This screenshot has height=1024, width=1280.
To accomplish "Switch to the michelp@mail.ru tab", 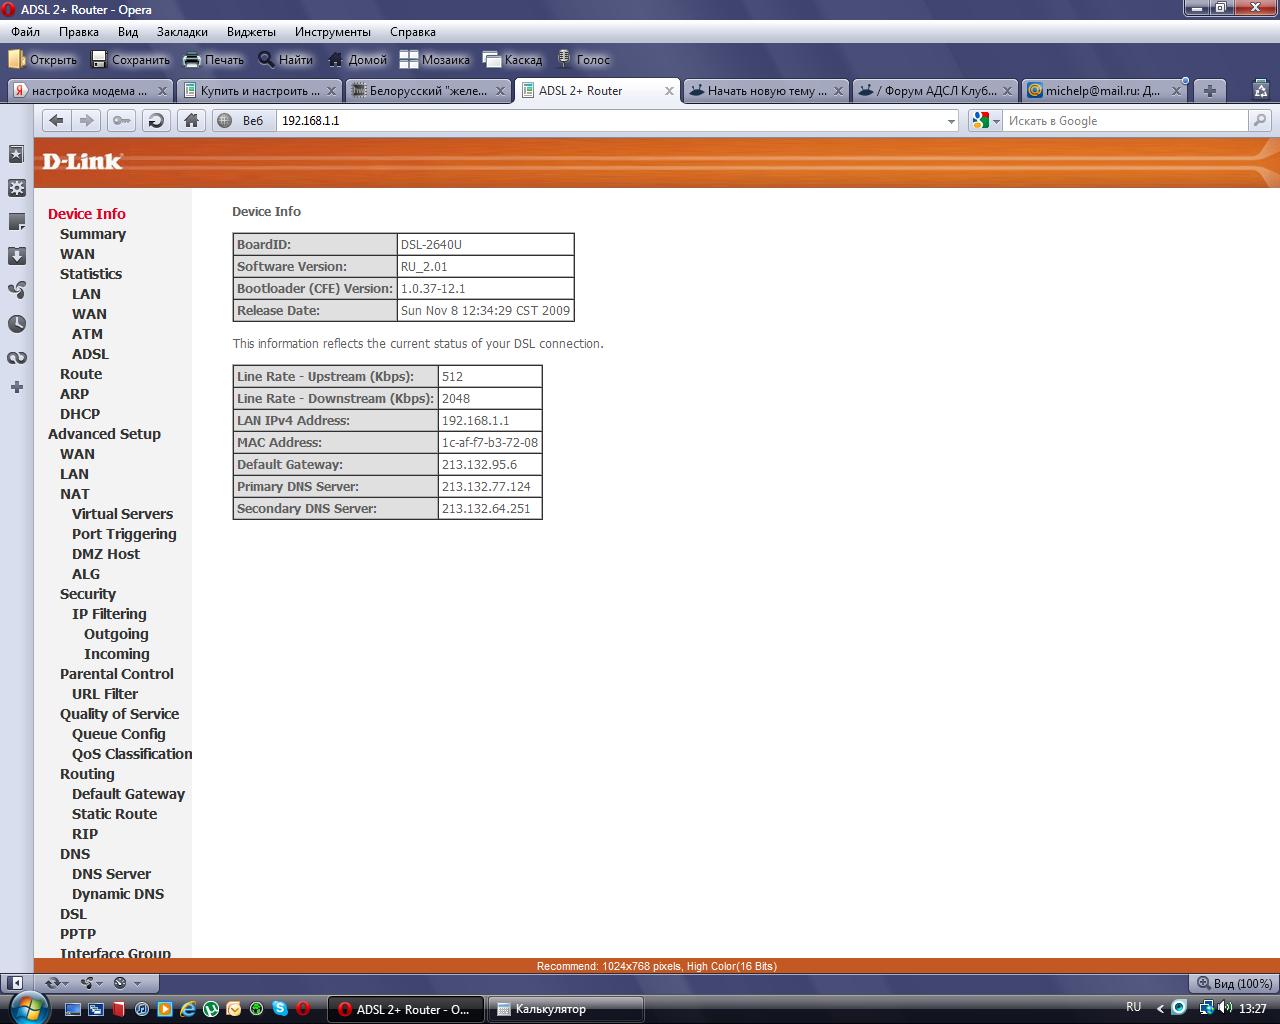I will [1104, 91].
